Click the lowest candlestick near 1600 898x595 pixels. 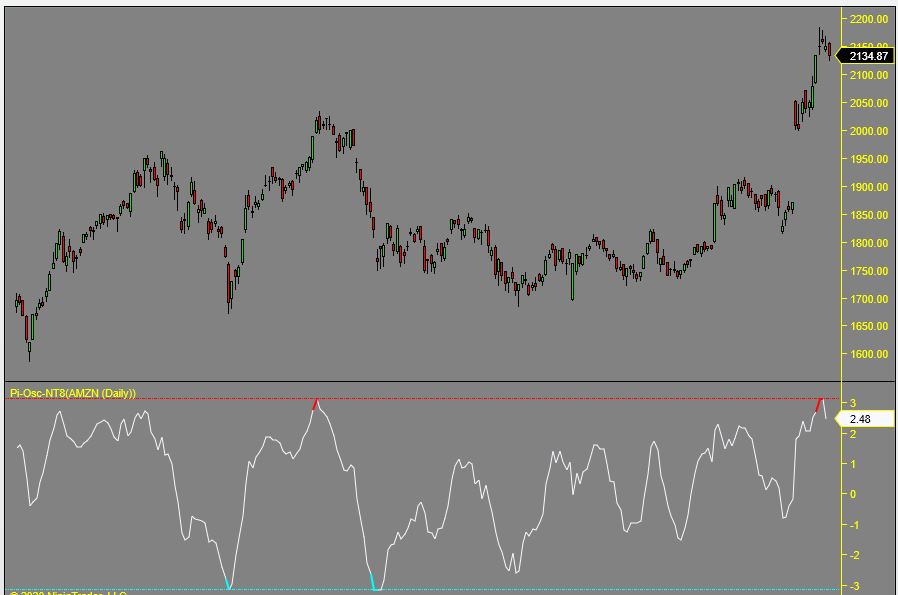29,348
